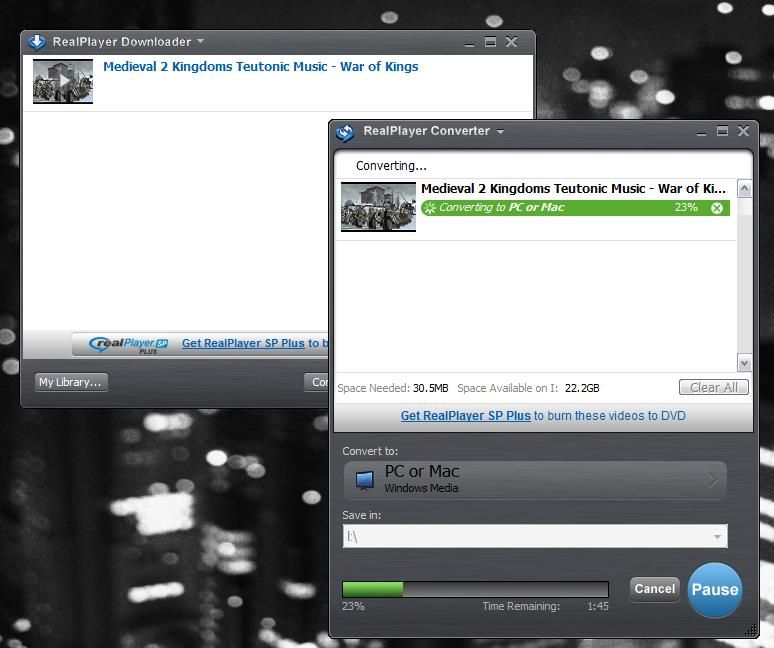This screenshot has width=774, height=648.
Task: Click the Cancel button in the Converter
Action: tap(654, 589)
